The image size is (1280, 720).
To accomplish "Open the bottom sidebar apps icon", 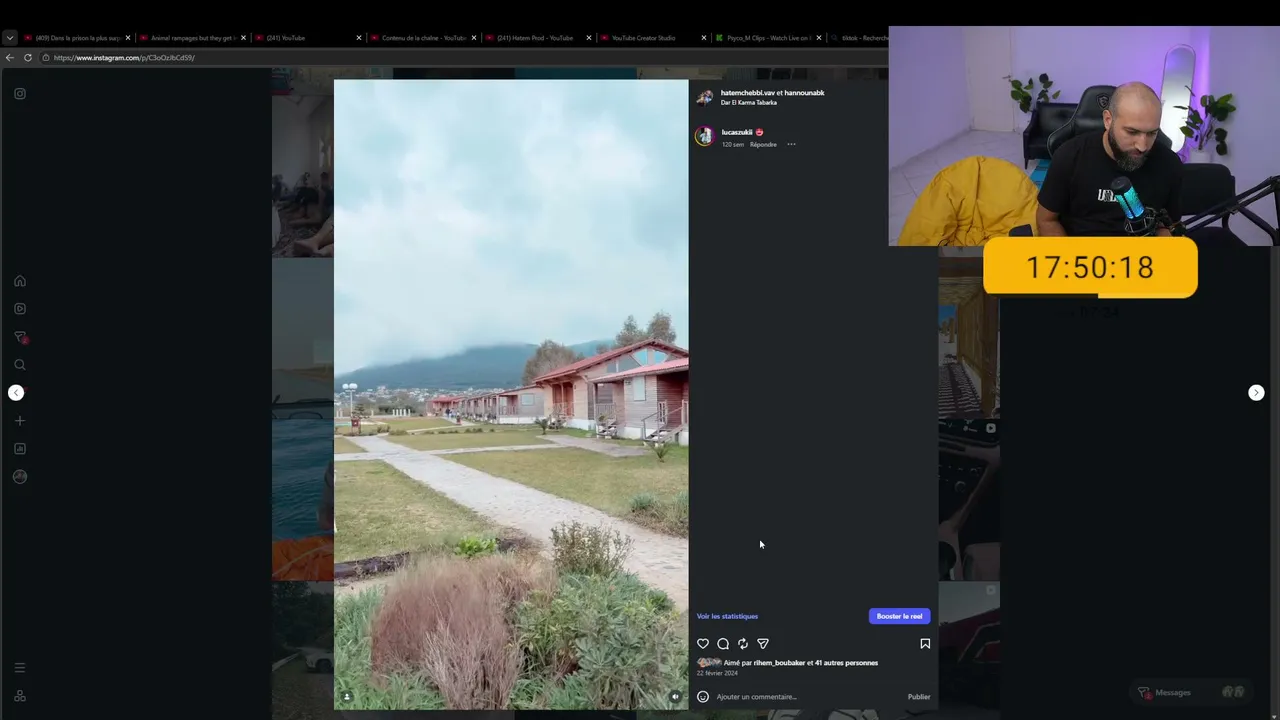I will [x=20, y=696].
